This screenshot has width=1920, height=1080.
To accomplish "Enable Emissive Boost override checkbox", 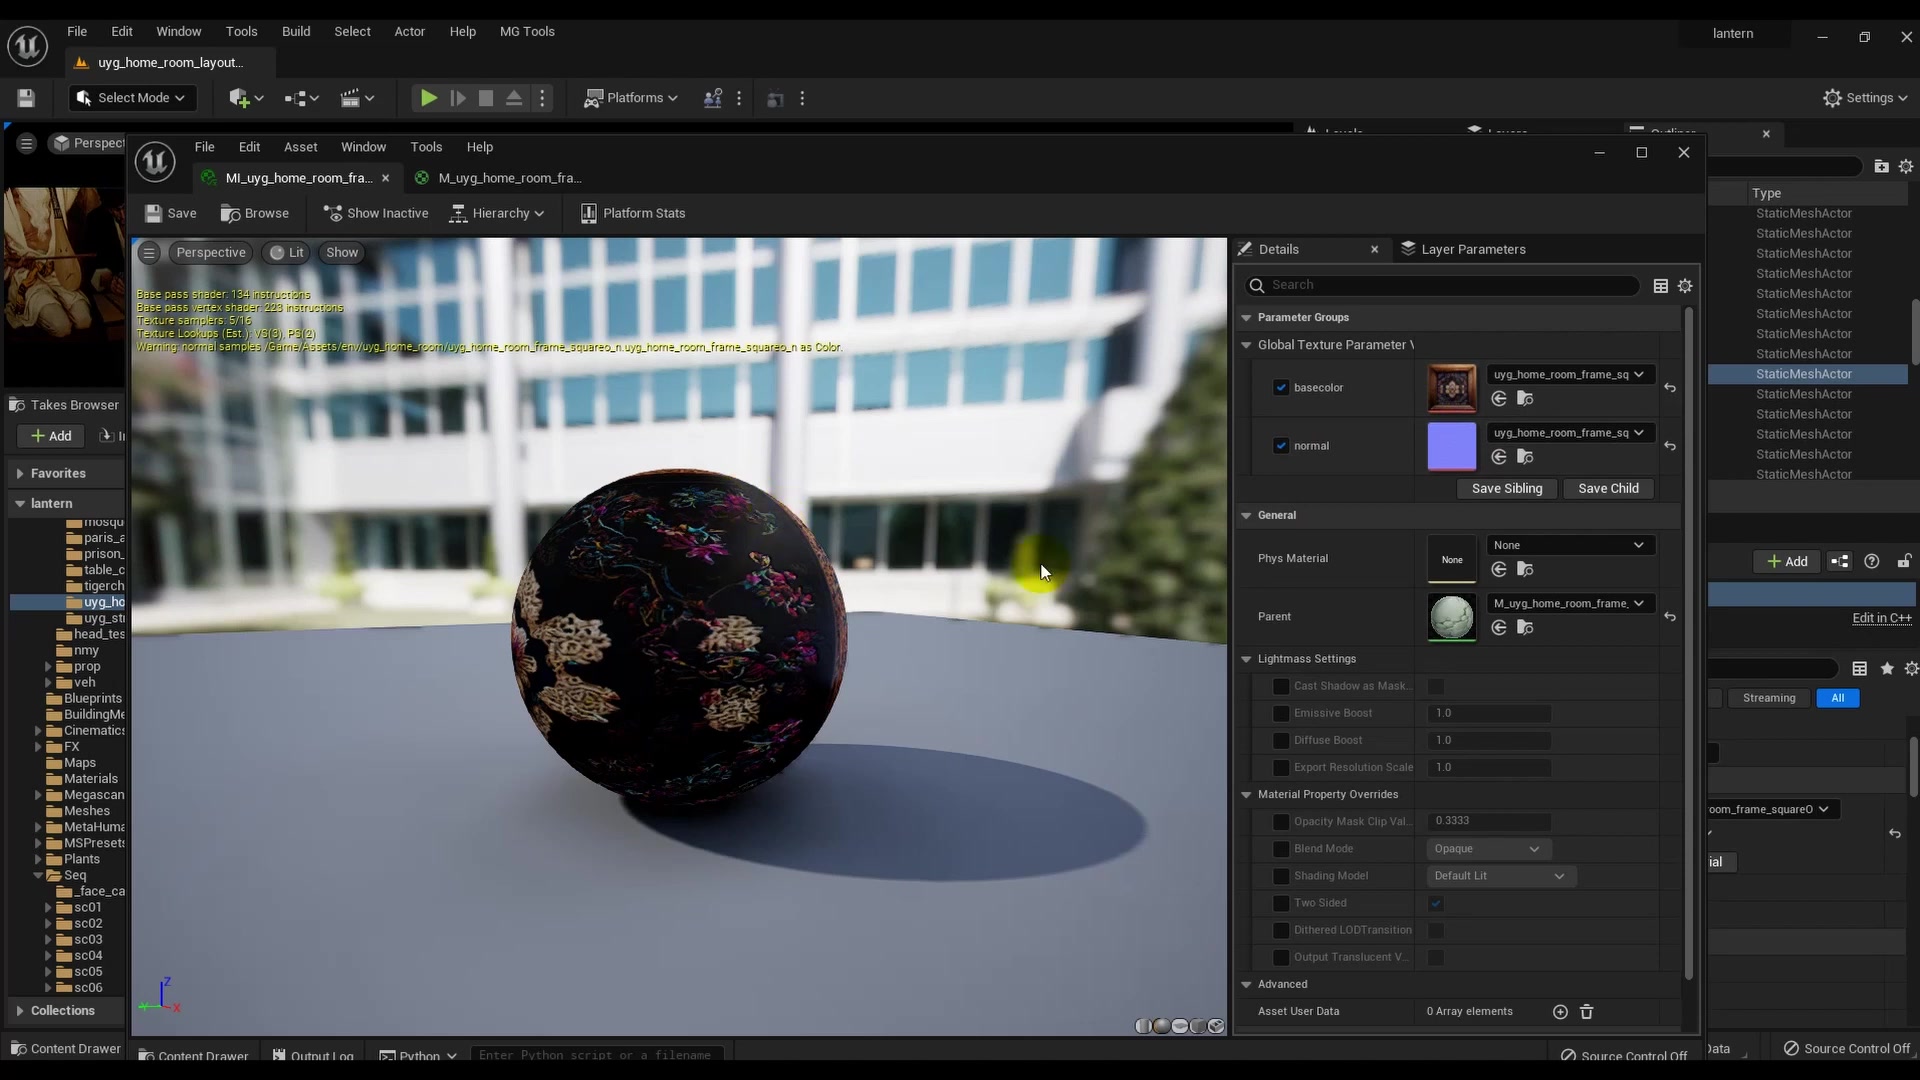I will point(1281,714).
